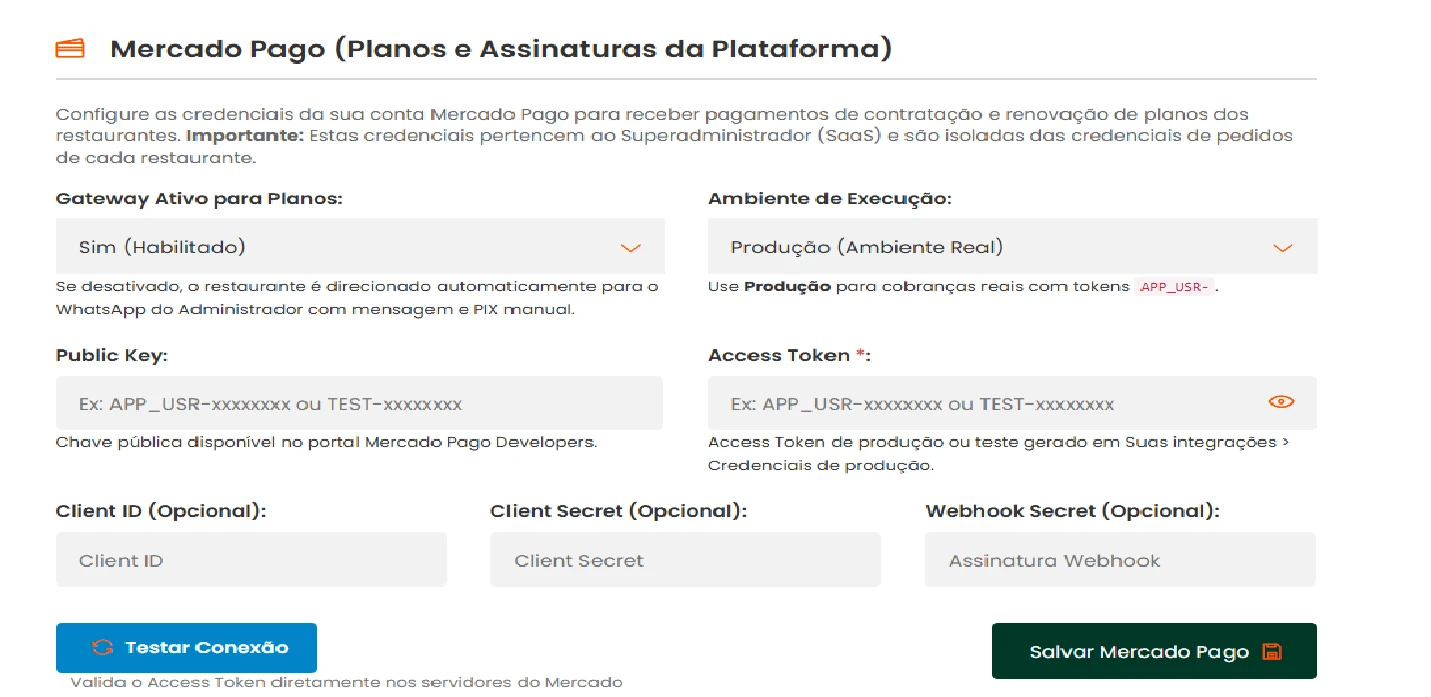Click the APP_USR- token code badge
1431x697 pixels.
tap(1174, 288)
